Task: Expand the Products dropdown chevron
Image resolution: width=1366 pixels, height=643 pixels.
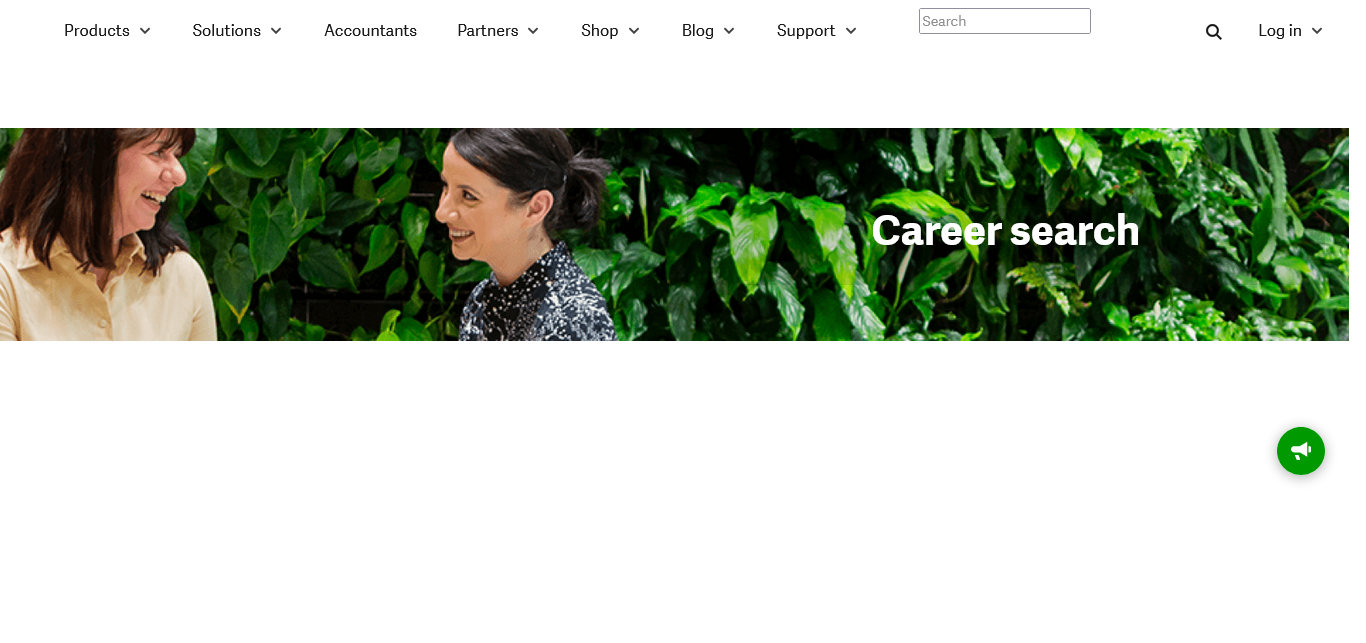Action: (145, 31)
